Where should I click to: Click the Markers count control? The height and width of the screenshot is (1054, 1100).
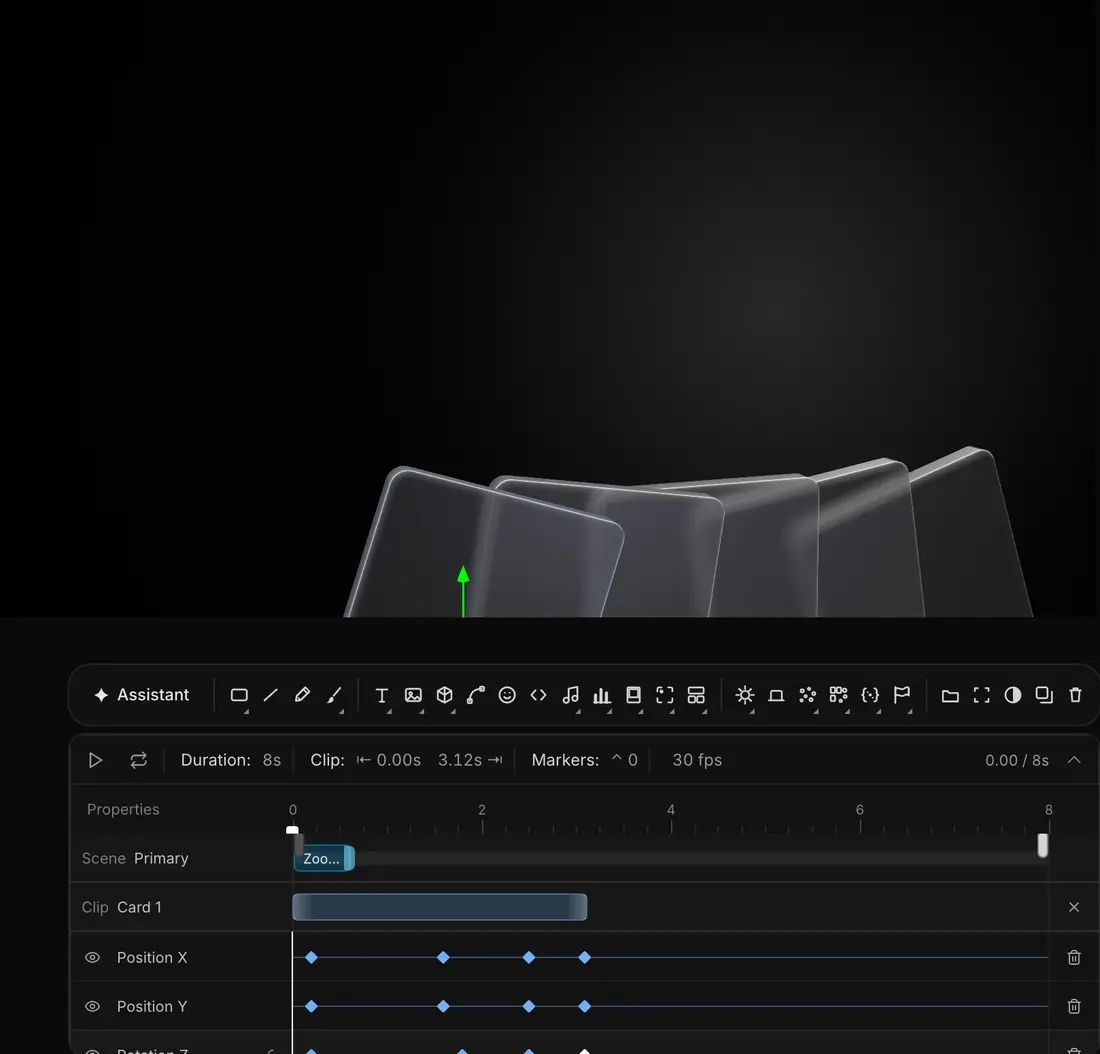(624, 760)
